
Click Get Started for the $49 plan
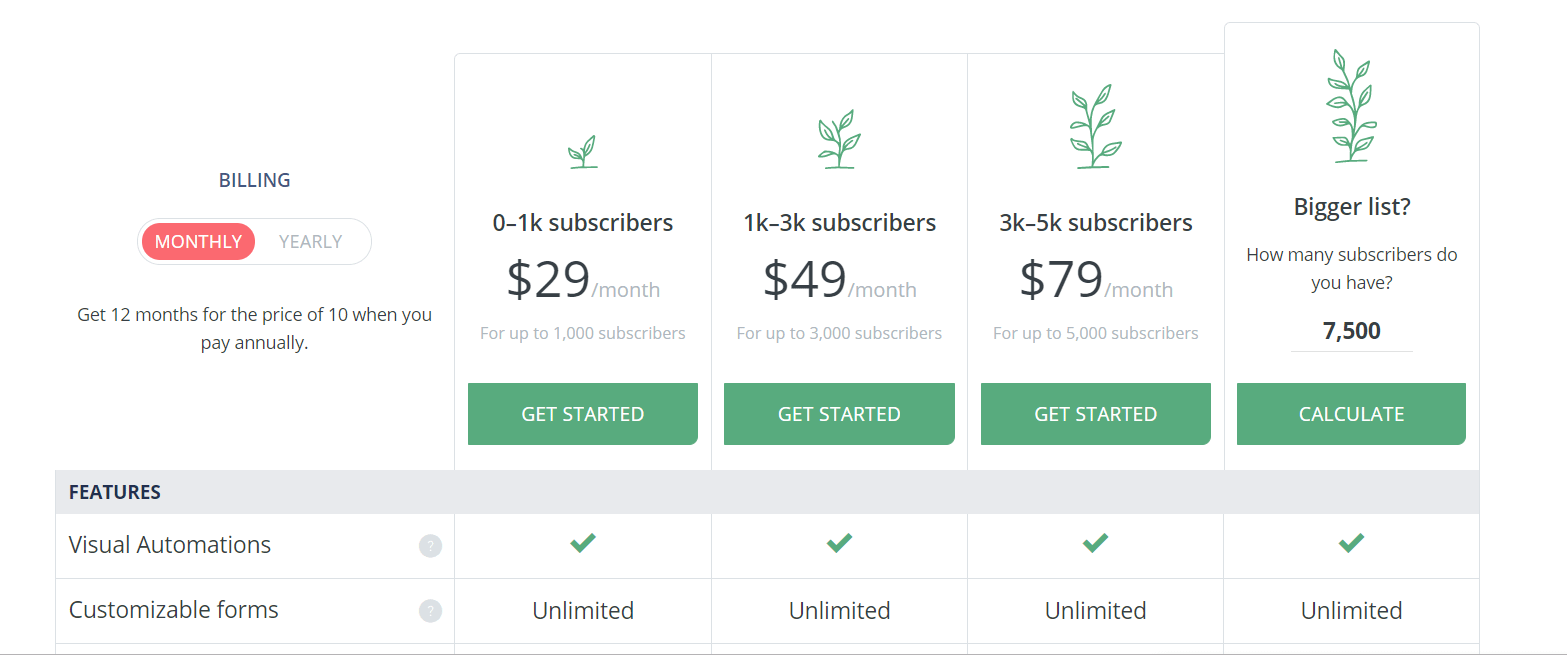click(x=839, y=414)
